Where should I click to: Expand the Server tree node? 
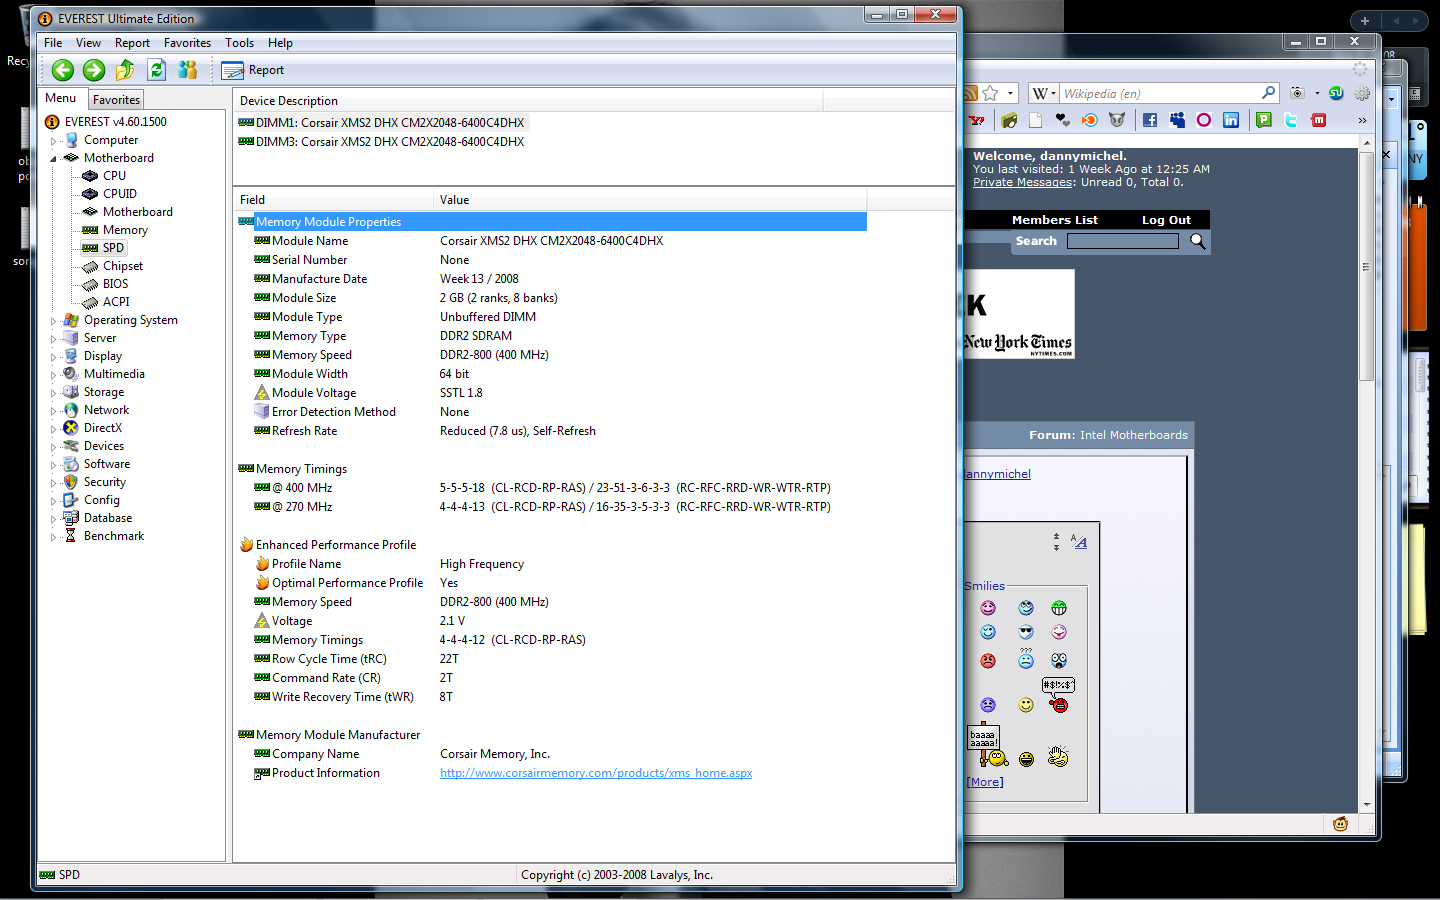pos(54,339)
